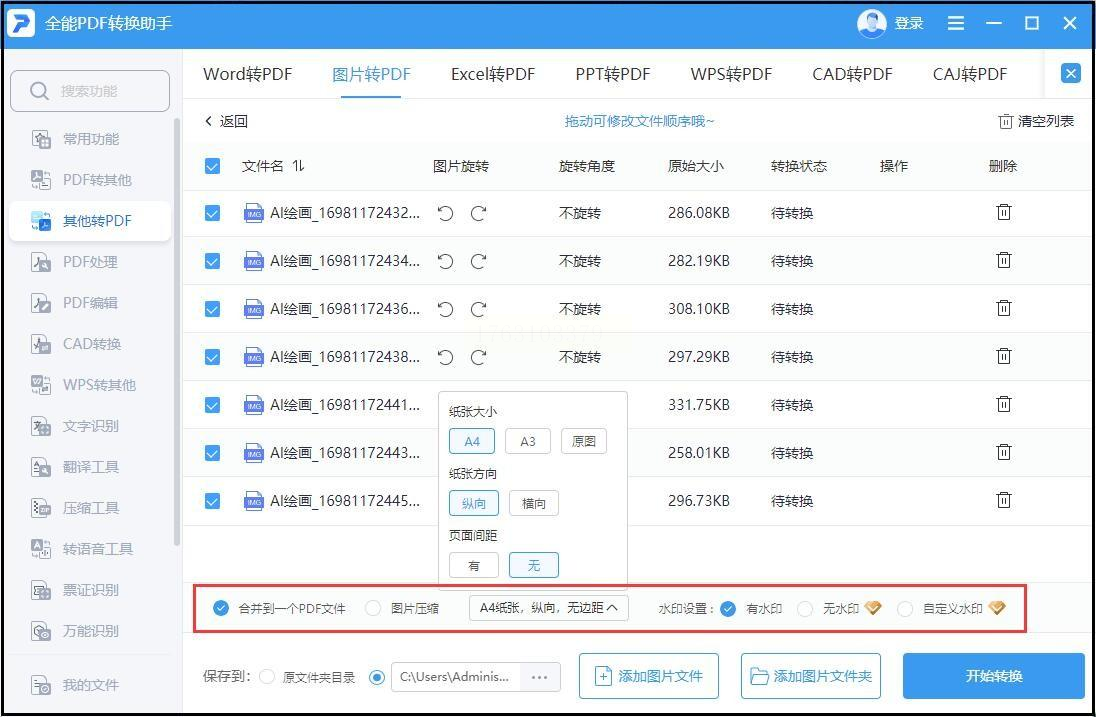Set page margin to 有

pos(474,565)
